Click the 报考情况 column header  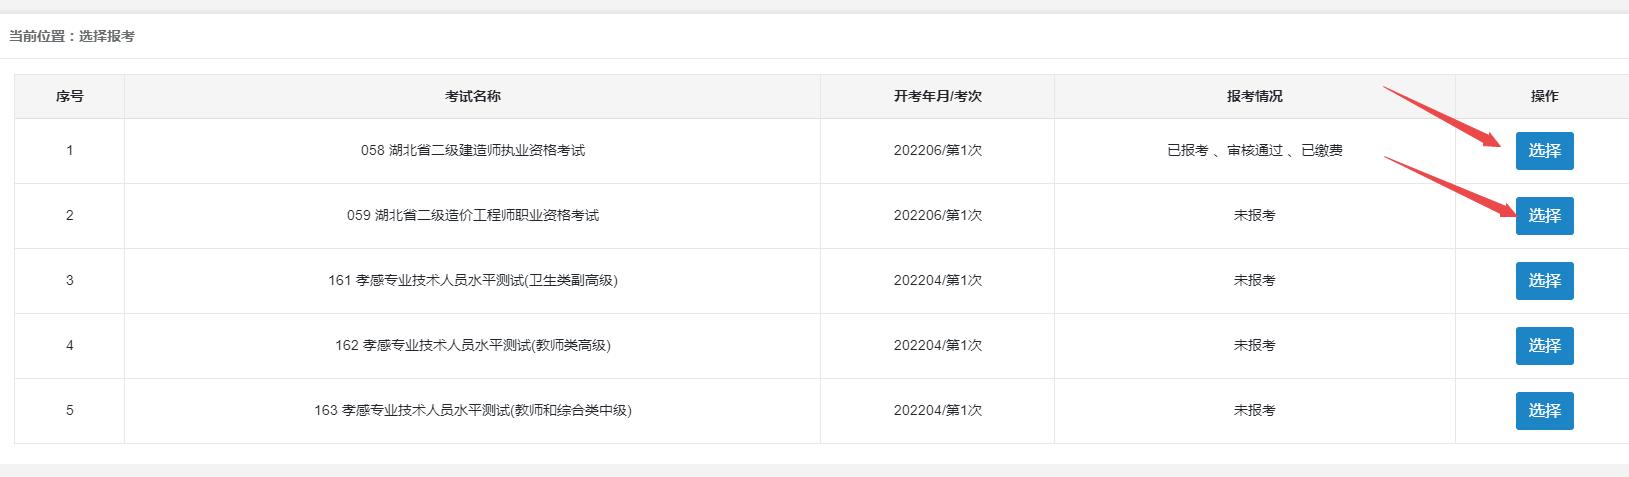(1254, 96)
